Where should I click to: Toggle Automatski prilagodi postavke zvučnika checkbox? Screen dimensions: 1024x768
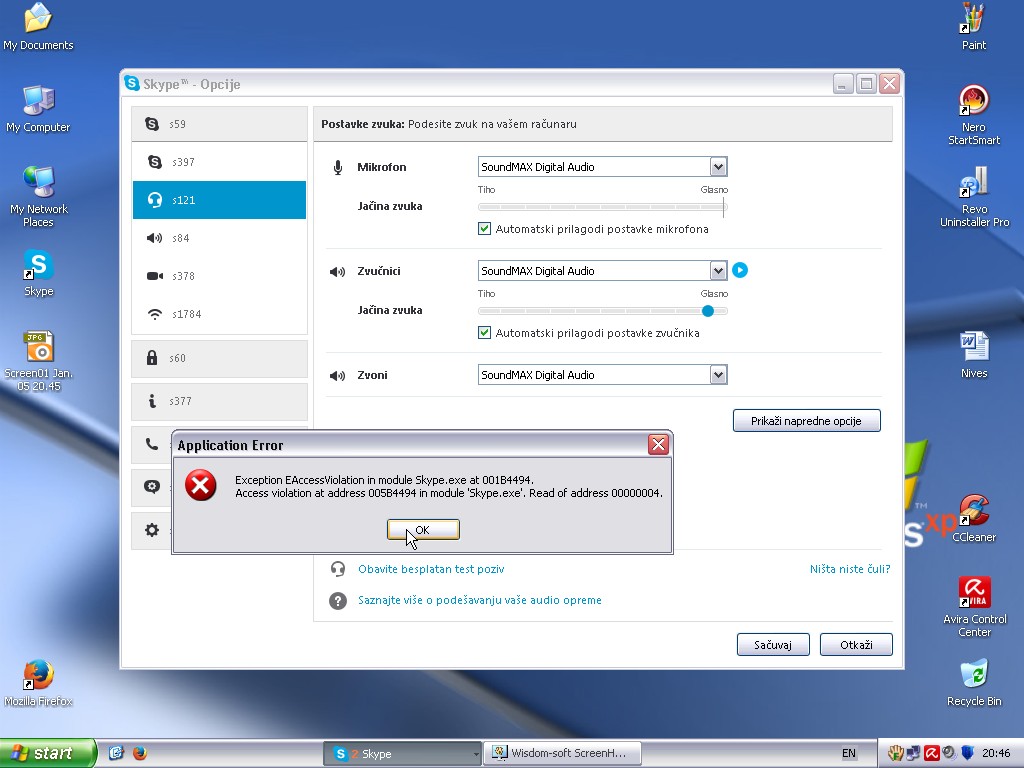[x=485, y=332]
